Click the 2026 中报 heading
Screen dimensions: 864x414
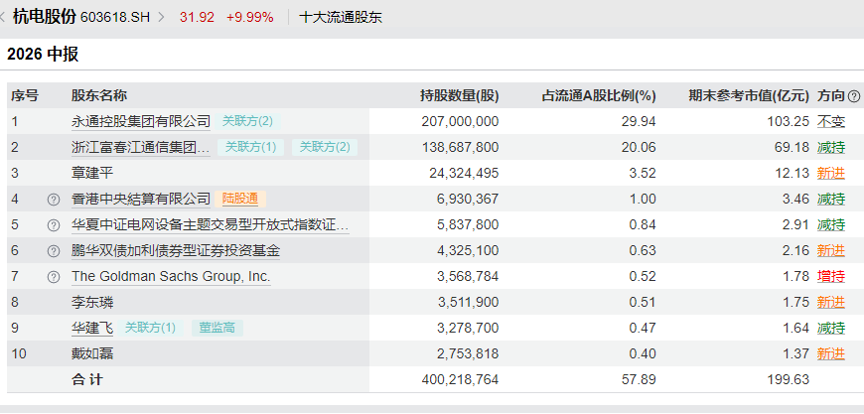[x=43, y=54]
